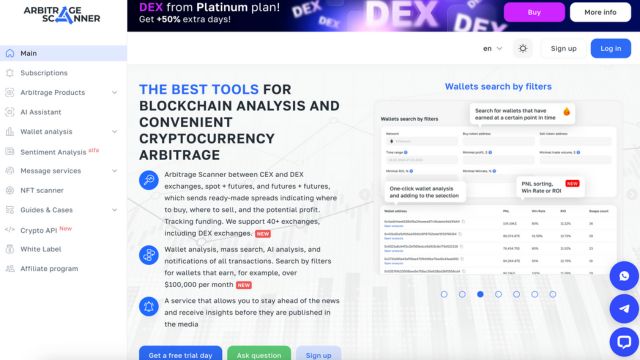Expand the Guides & Cases chevron
The width and height of the screenshot is (640, 360).
pos(114,210)
